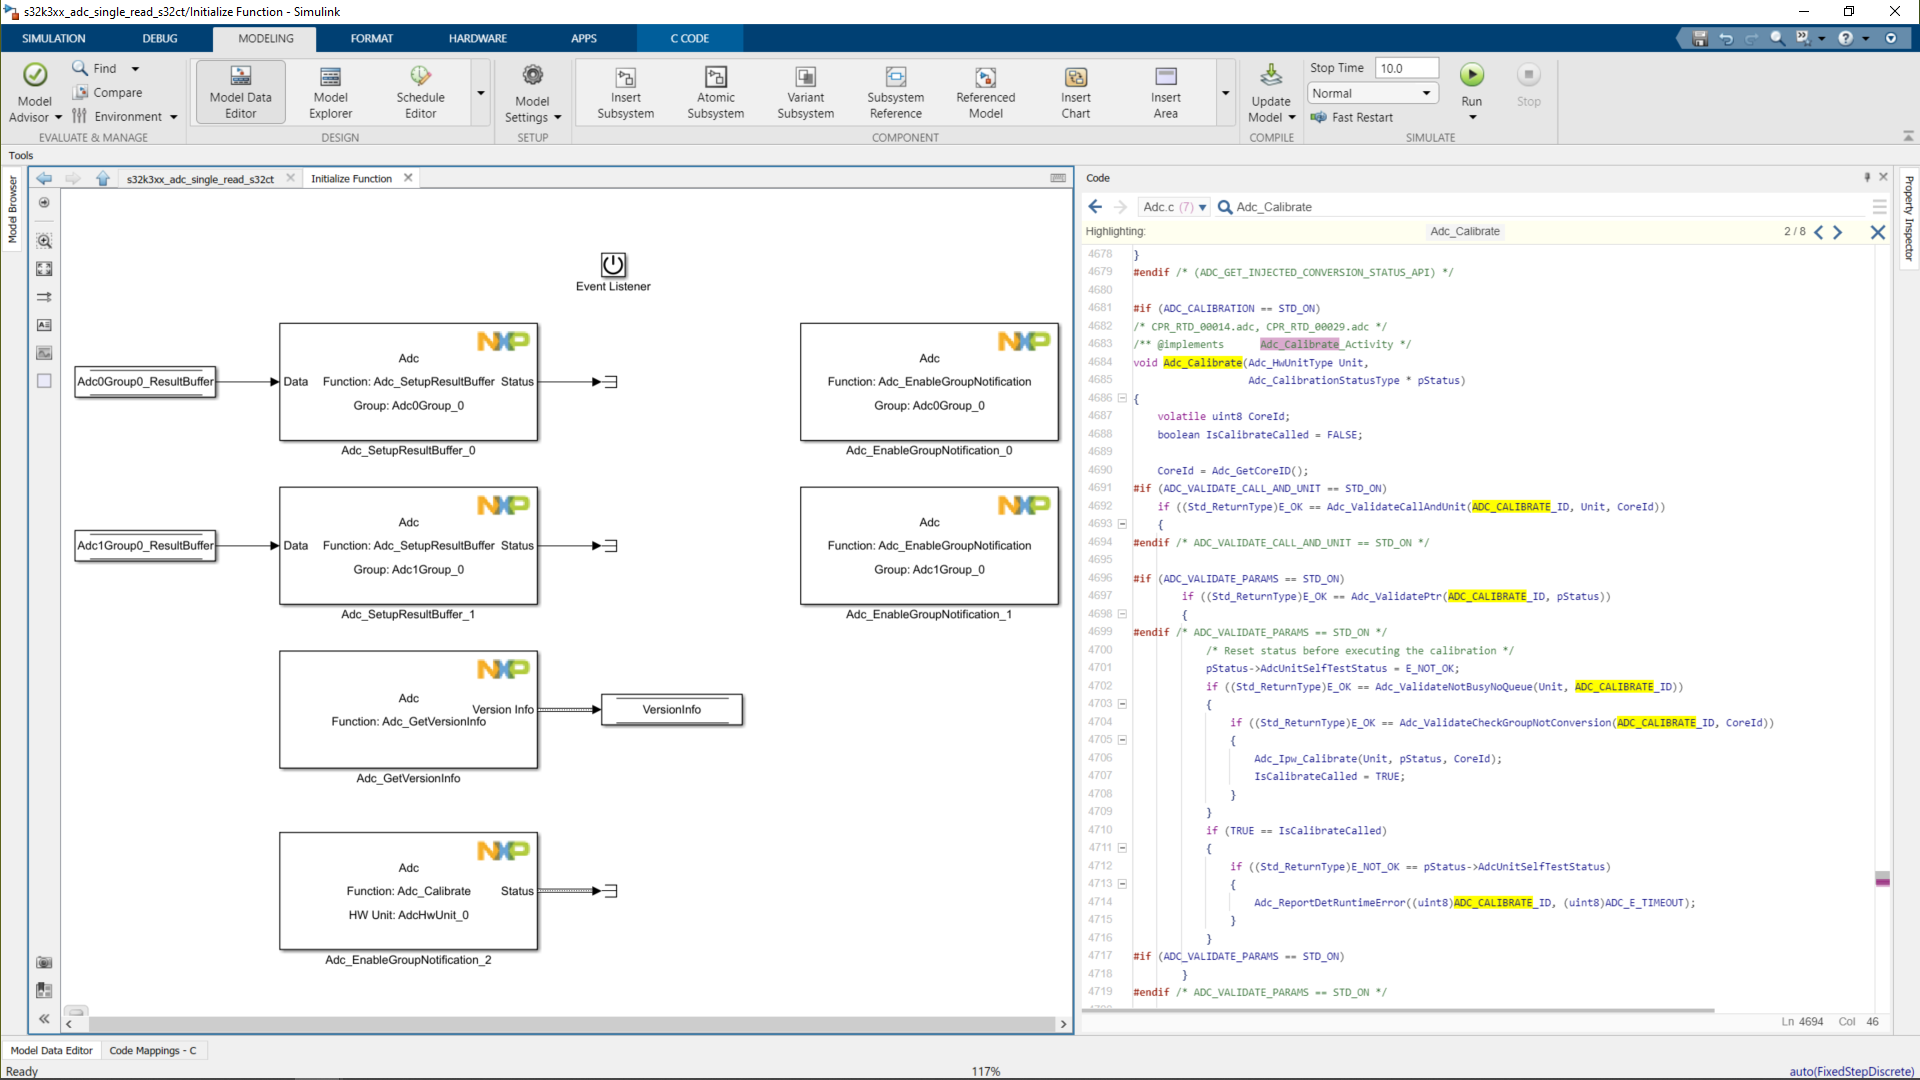Click the Model Advisor checkmark icon
Image resolution: width=1920 pixels, height=1080 pixels.
(35, 75)
